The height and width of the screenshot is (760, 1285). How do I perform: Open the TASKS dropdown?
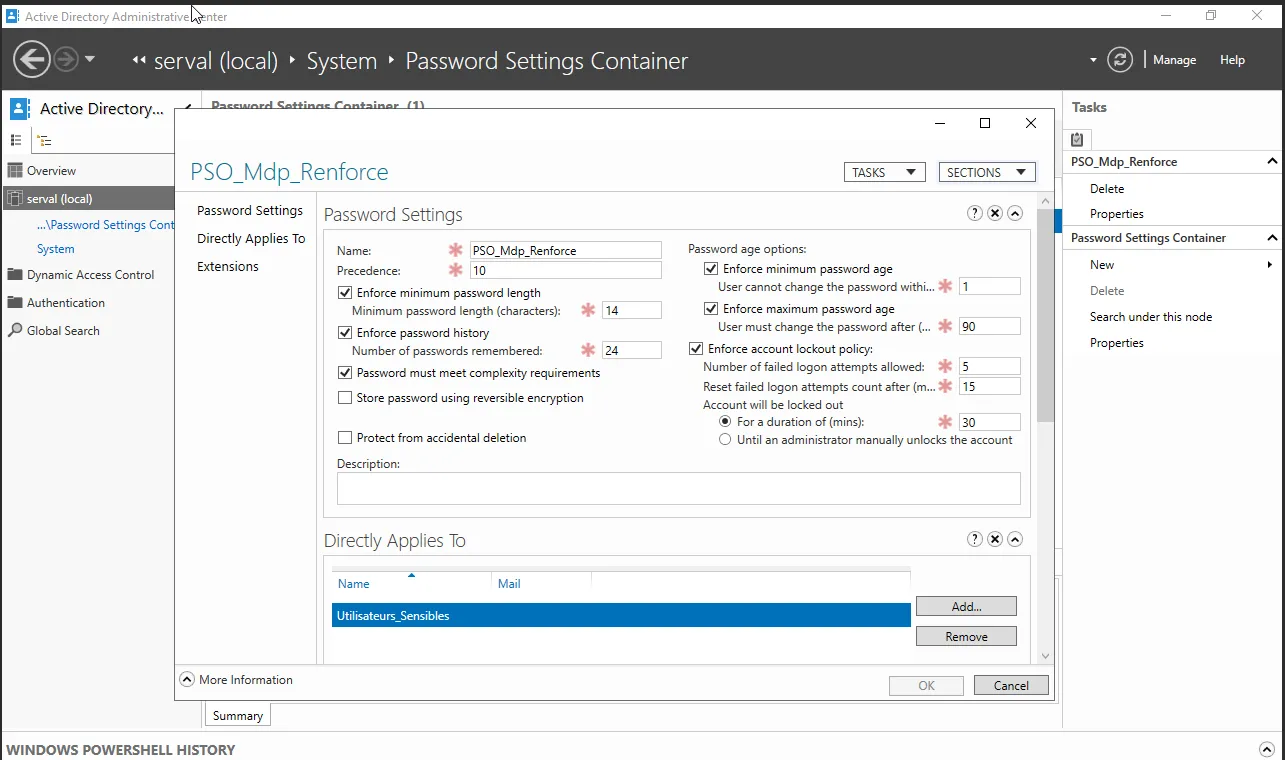pos(884,172)
